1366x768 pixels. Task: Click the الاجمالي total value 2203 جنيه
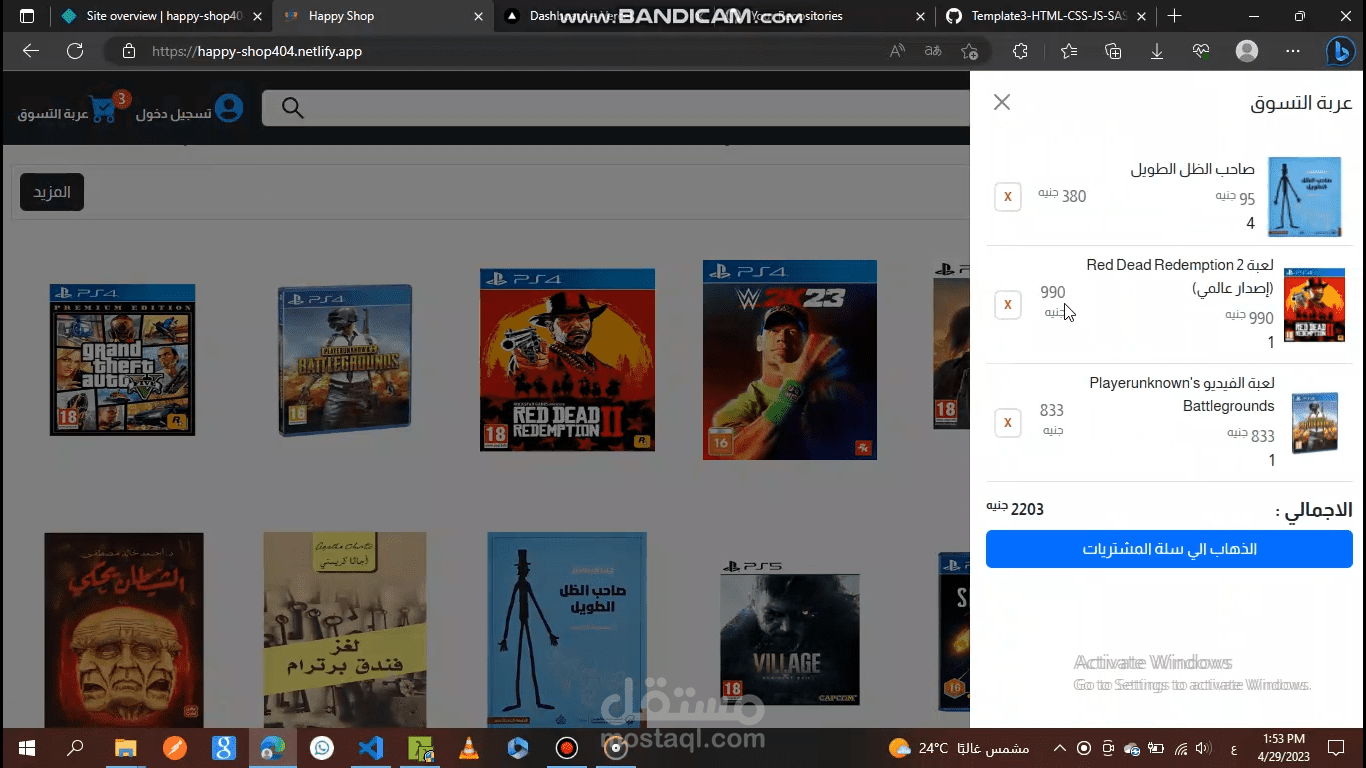click(1015, 509)
